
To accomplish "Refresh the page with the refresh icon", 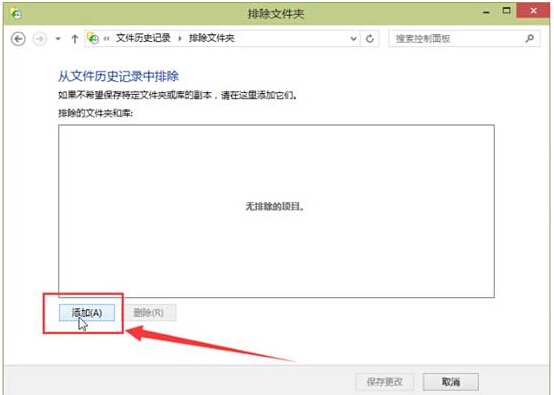I will click(370, 39).
